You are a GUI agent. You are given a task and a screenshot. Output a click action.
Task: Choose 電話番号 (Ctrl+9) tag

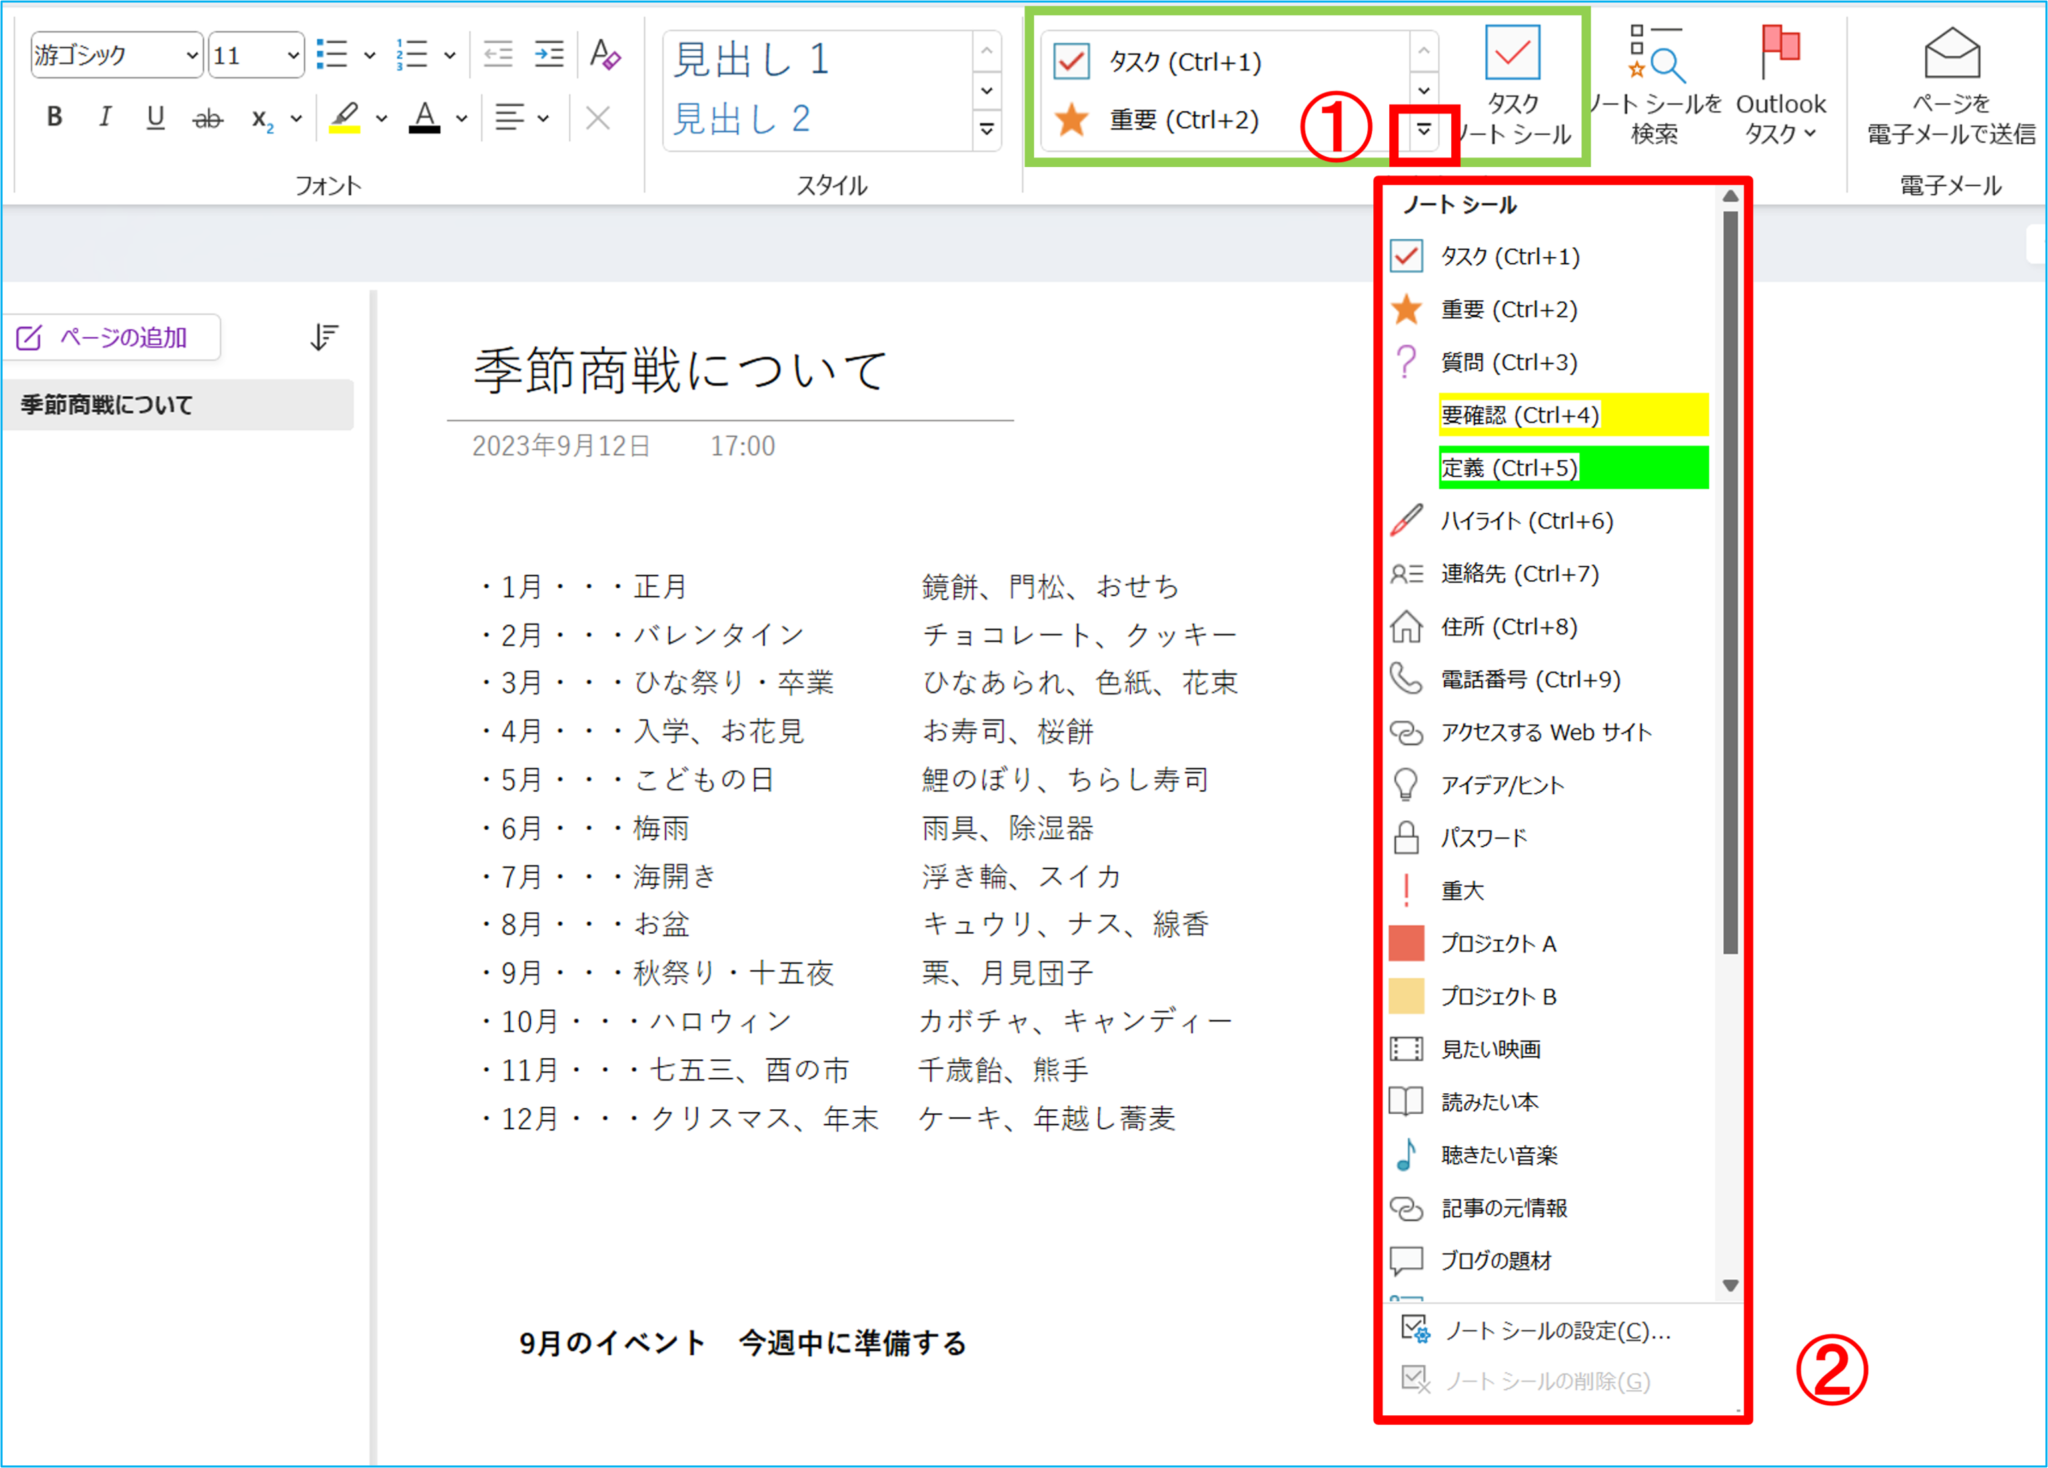[1550, 680]
